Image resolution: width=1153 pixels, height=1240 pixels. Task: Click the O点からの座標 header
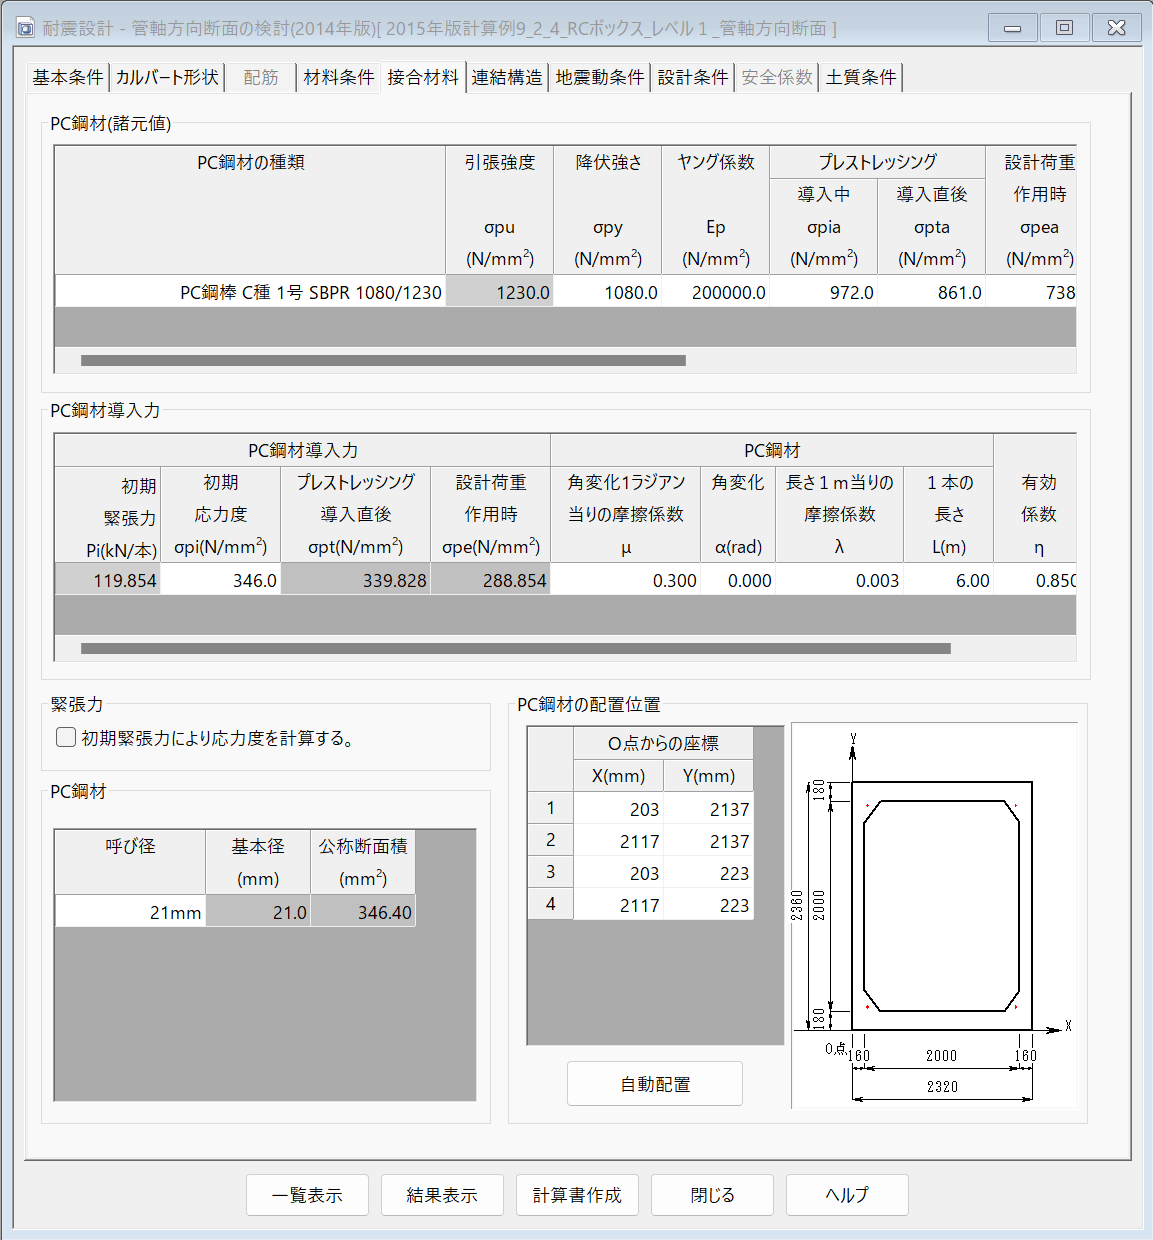pos(663,743)
